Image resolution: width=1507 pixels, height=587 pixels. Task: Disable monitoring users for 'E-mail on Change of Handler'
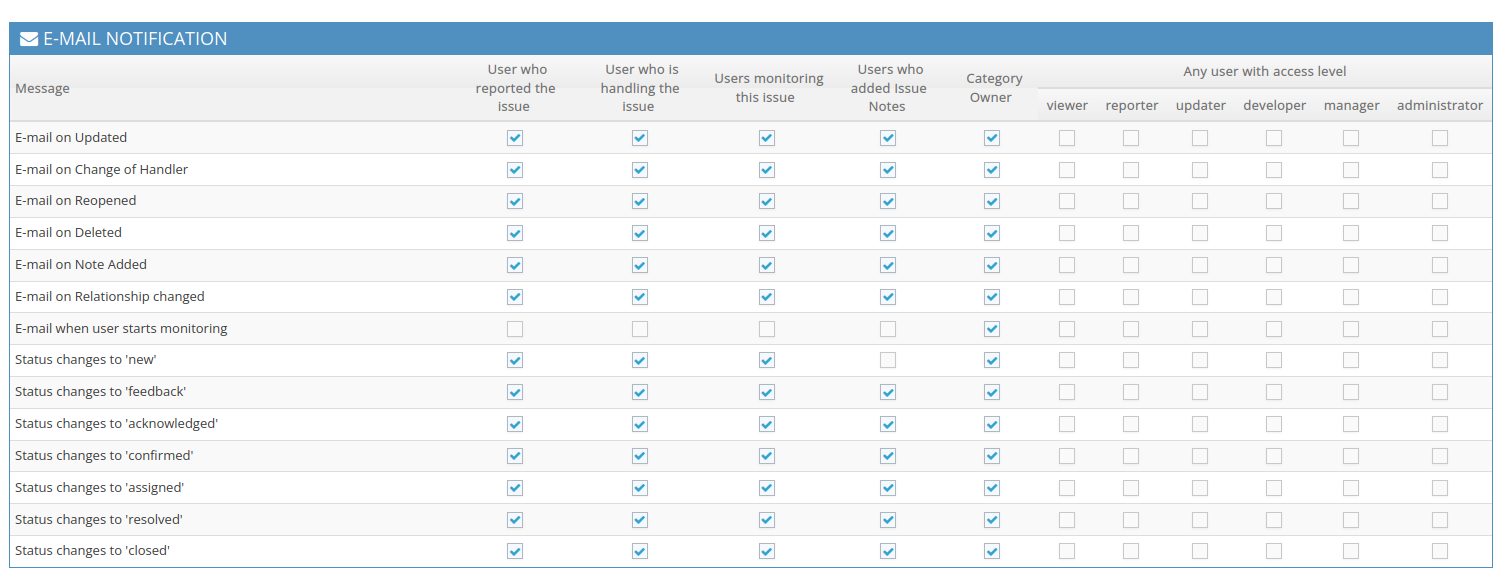[x=766, y=170]
